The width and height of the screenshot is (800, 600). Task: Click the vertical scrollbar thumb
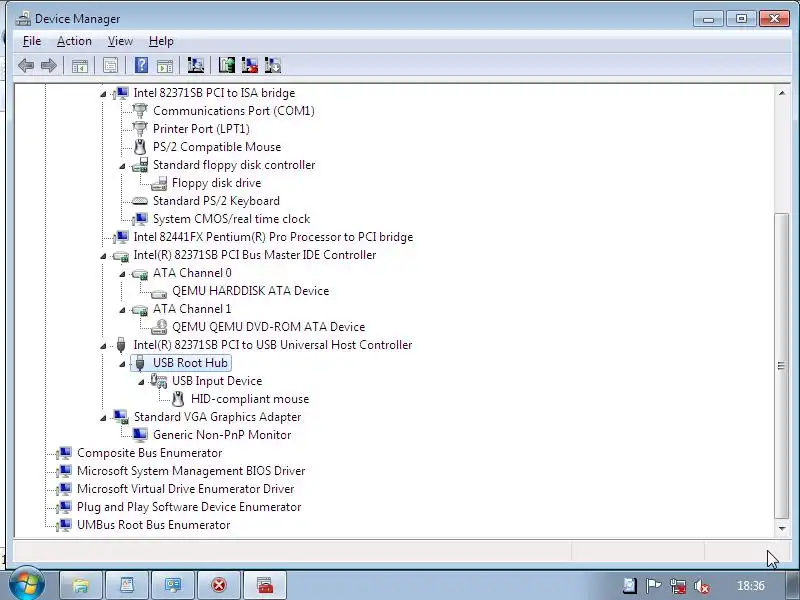point(782,366)
